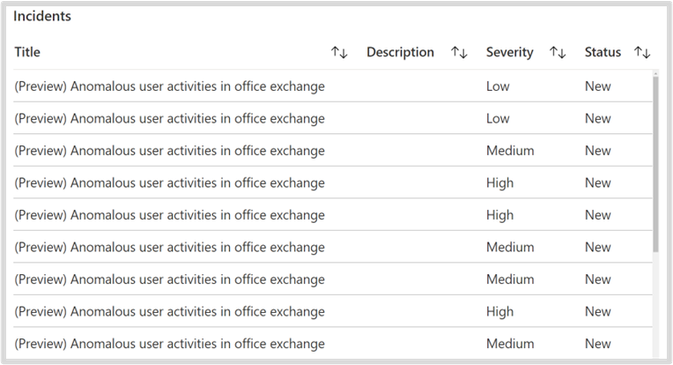Select the High severity value in eighth row
Image resolution: width=673 pixels, height=365 pixels.
click(x=500, y=312)
